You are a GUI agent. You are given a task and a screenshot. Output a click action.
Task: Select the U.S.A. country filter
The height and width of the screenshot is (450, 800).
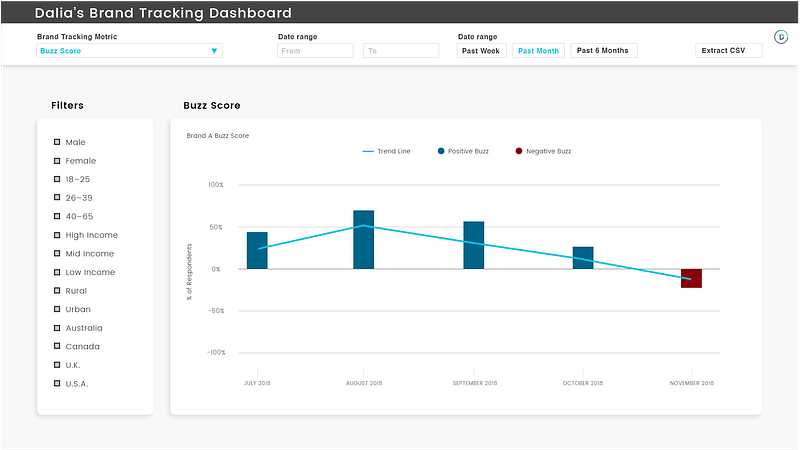click(x=57, y=383)
